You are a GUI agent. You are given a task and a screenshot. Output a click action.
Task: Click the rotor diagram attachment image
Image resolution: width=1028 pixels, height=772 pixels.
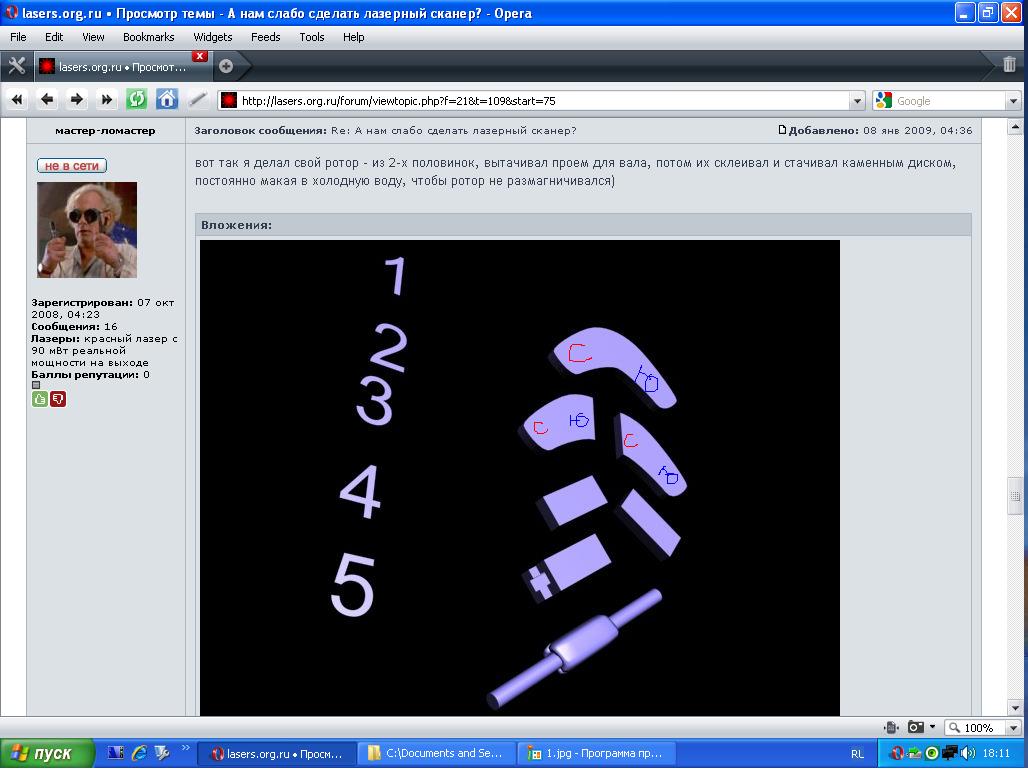point(519,477)
